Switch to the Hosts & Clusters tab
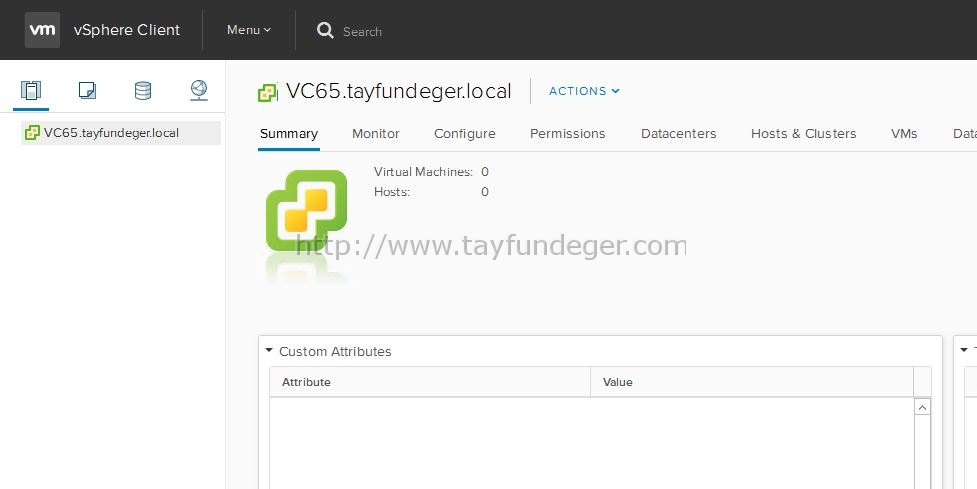This screenshot has width=977, height=489. (x=803, y=134)
